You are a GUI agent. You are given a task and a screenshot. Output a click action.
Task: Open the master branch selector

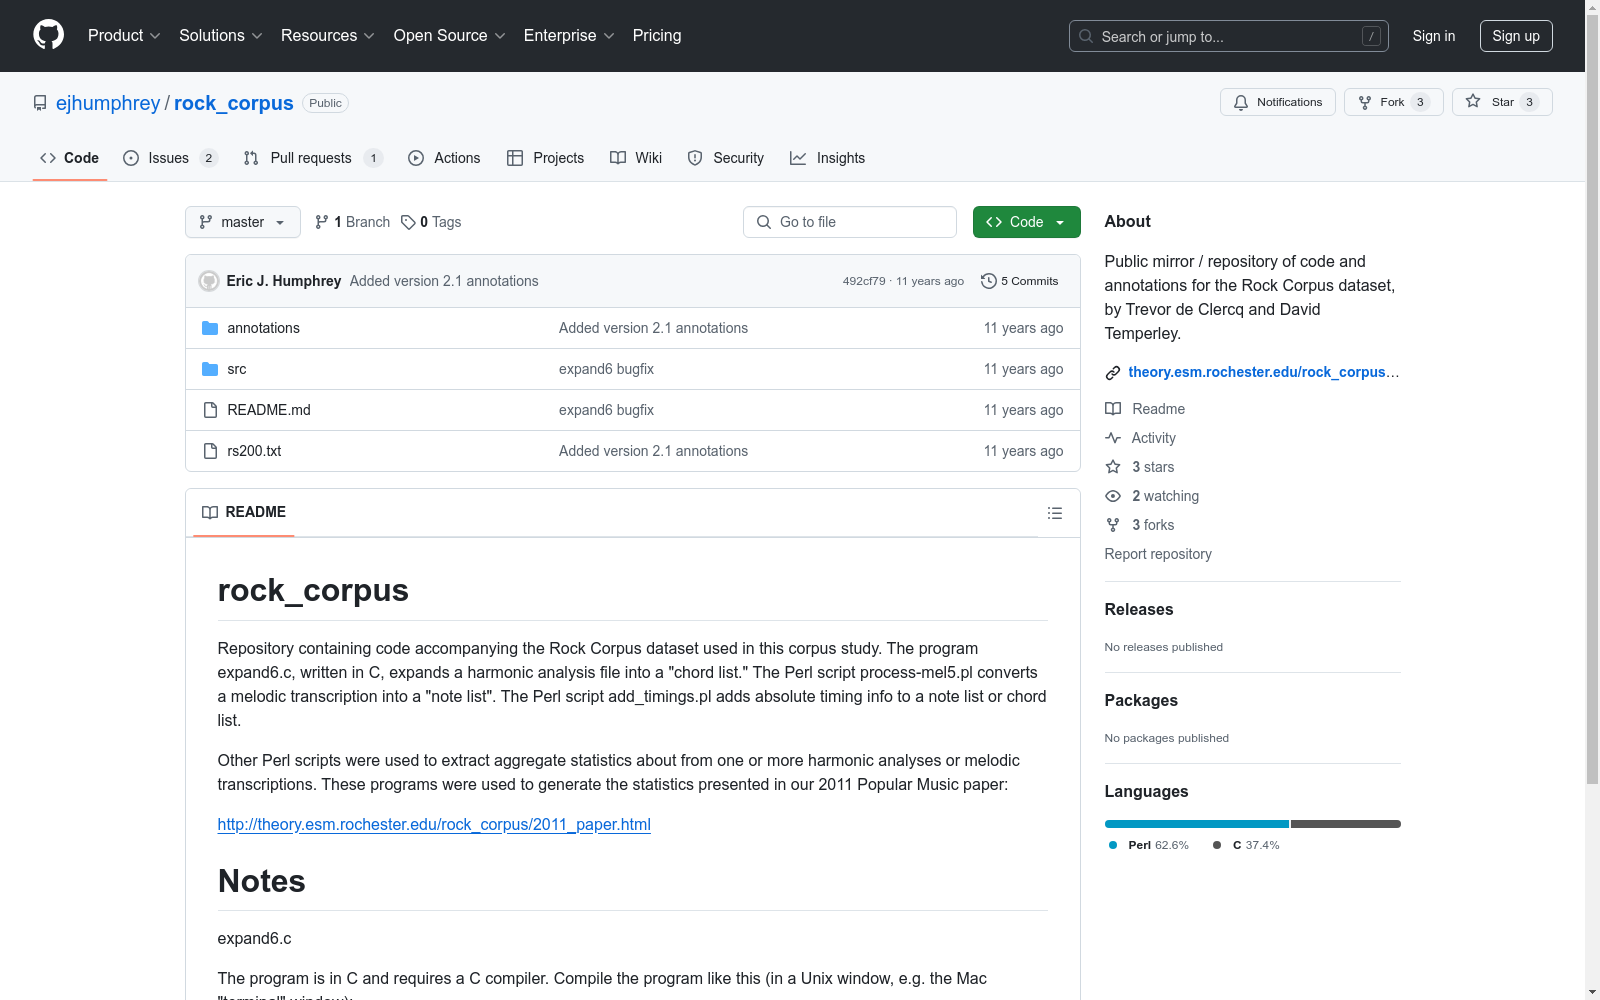243,222
